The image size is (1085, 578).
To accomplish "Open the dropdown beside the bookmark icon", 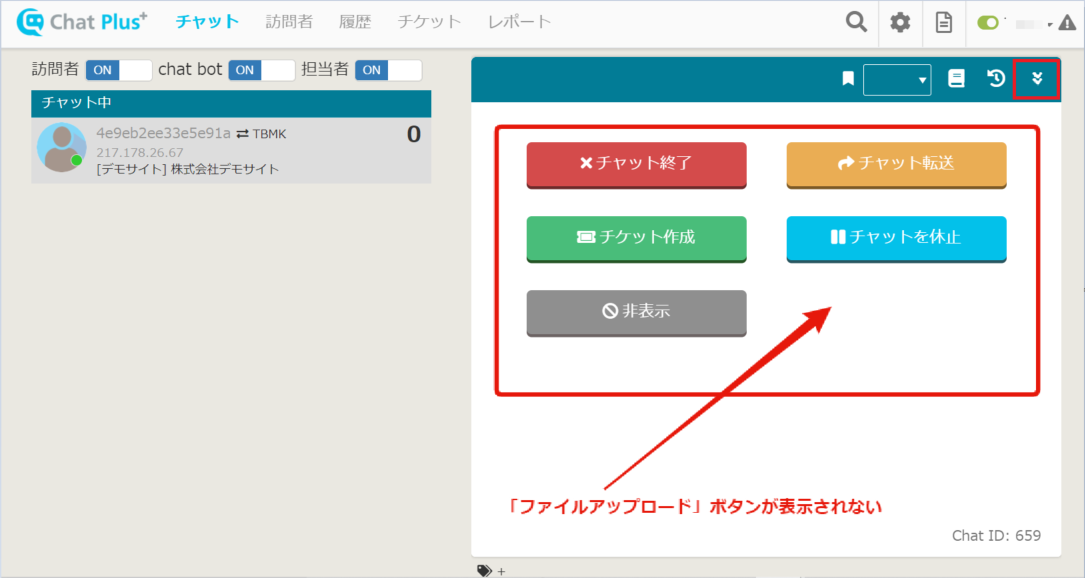I will click(897, 80).
